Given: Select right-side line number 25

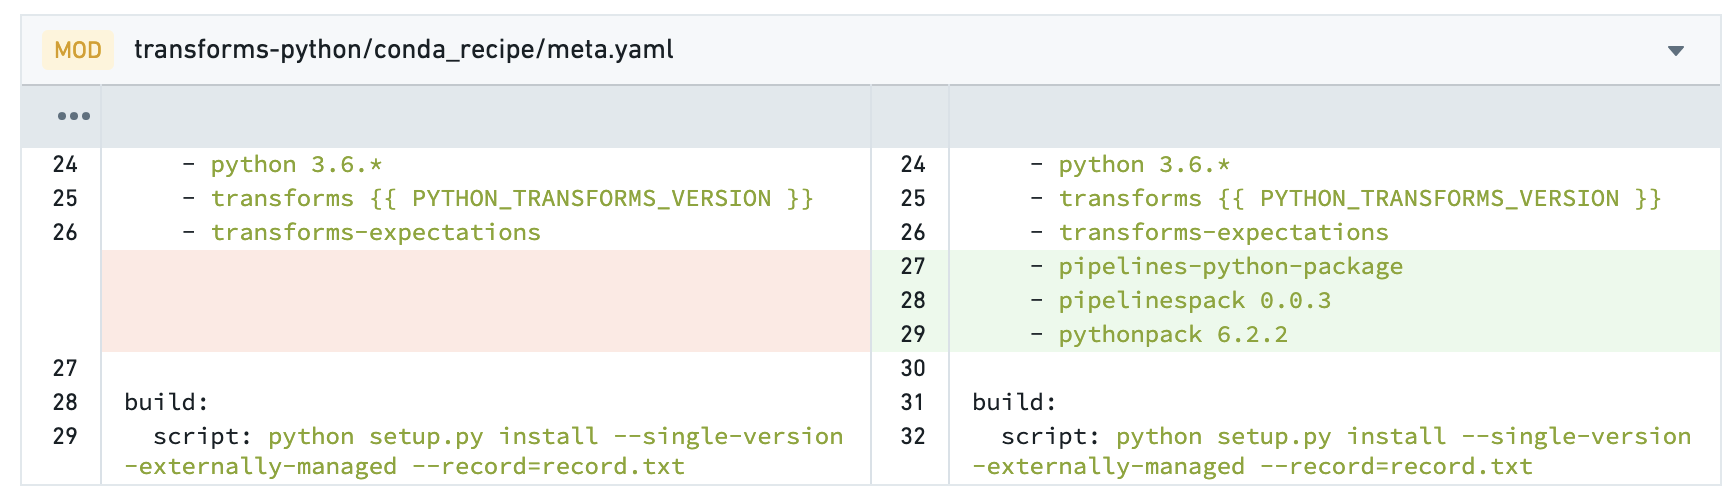Looking at the screenshot, I should coord(913,198).
